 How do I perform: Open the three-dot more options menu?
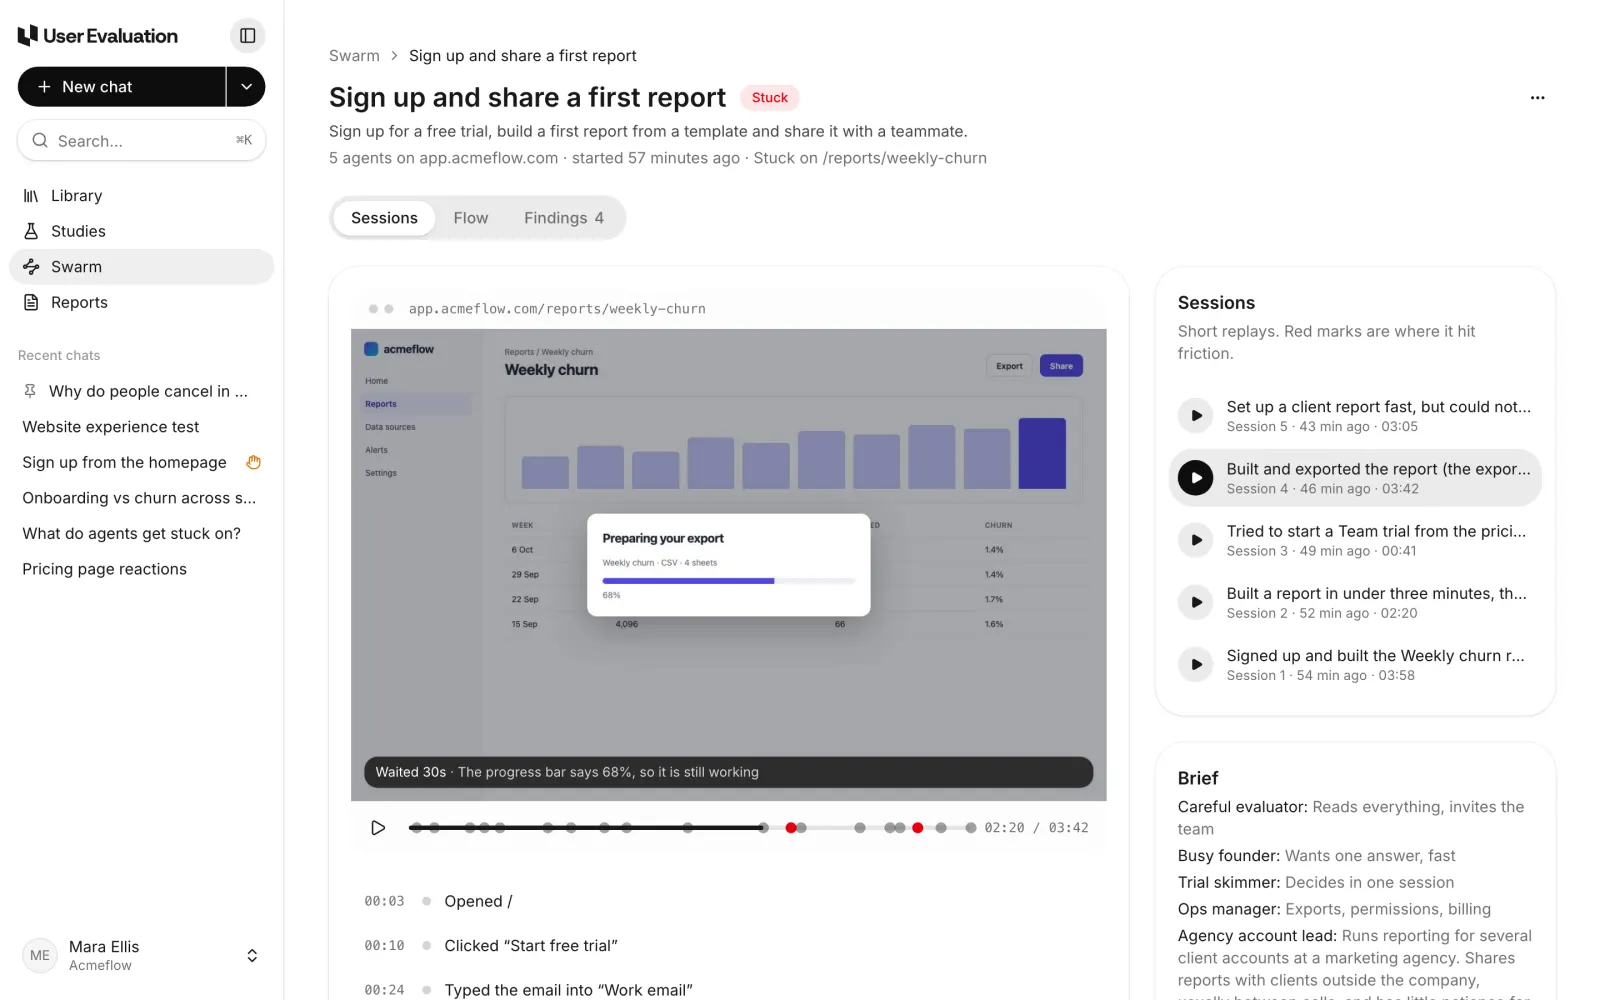click(x=1537, y=98)
